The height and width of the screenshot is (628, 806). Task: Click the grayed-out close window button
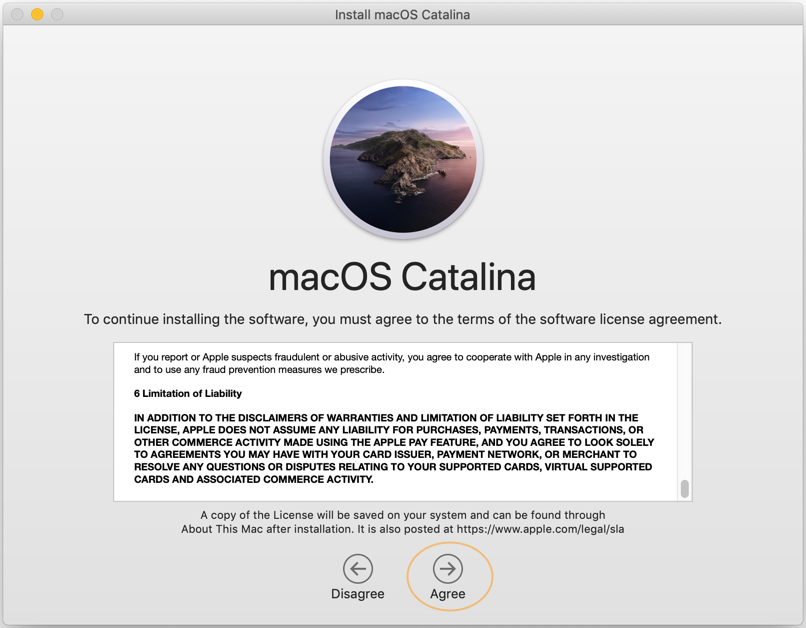[17, 14]
